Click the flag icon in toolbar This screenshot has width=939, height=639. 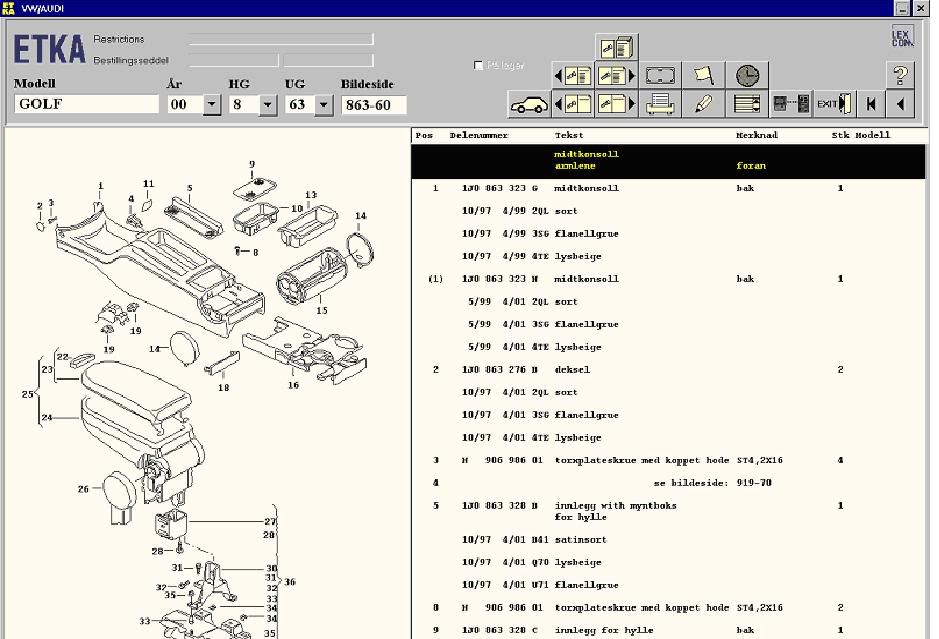(x=704, y=76)
